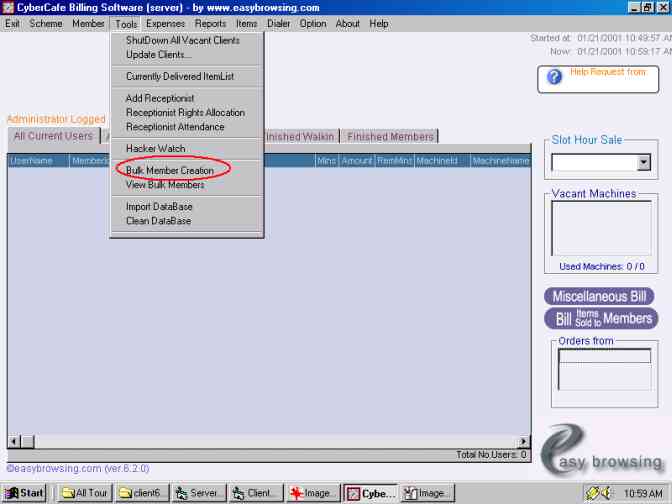Click the Server taskbar window button
The height and width of the screenshot is (504, 672).
click(199, 493)
